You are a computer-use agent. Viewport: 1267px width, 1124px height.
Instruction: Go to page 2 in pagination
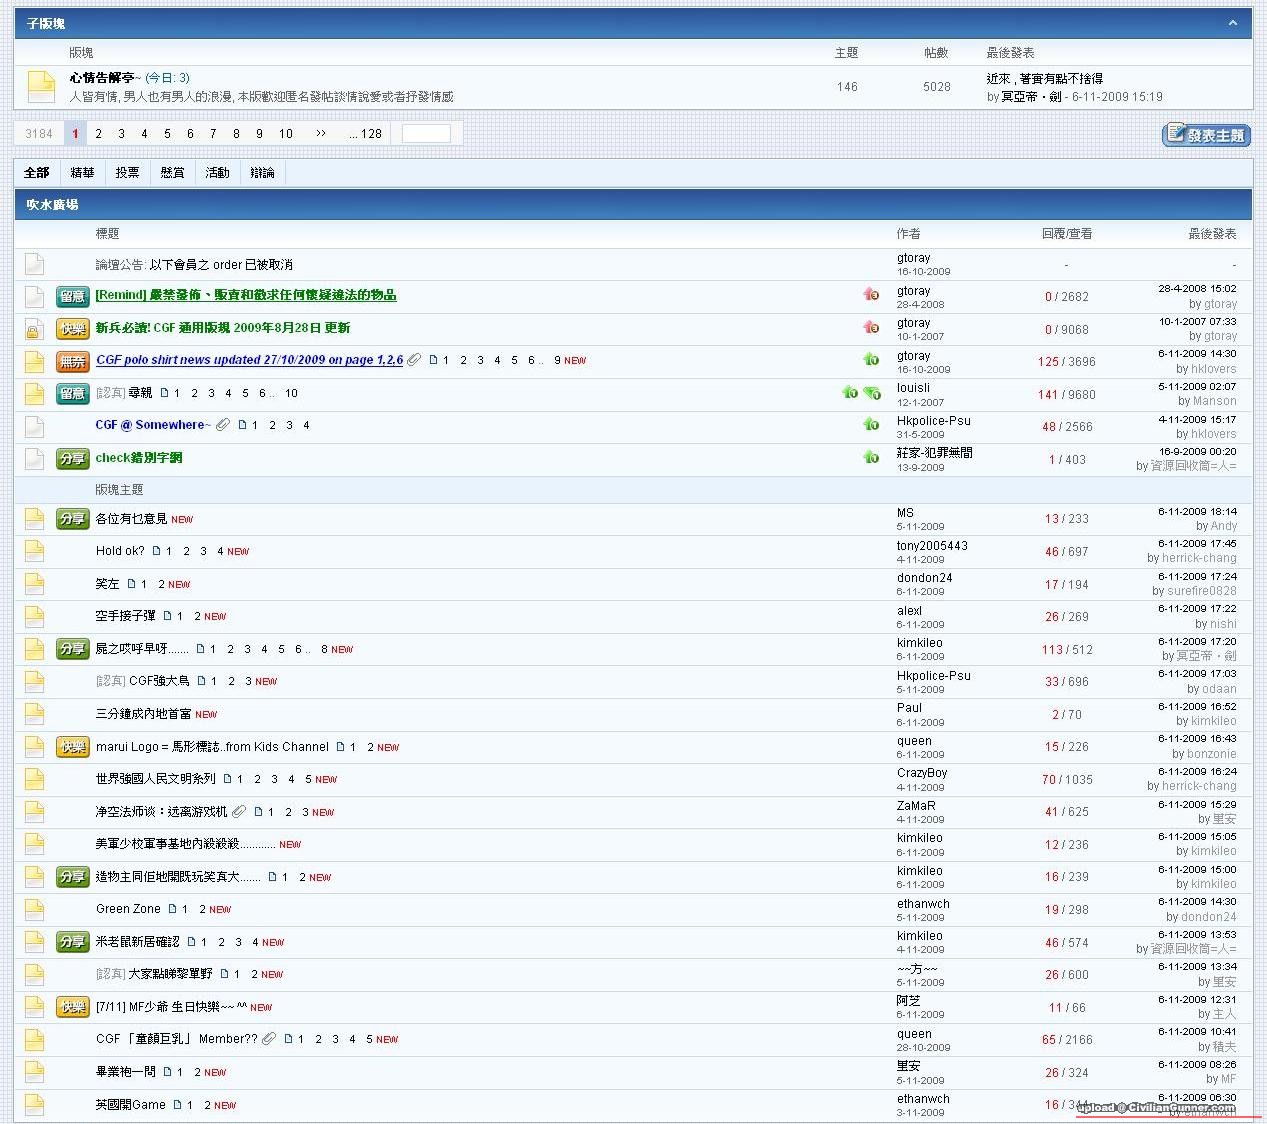pos(98,134)
